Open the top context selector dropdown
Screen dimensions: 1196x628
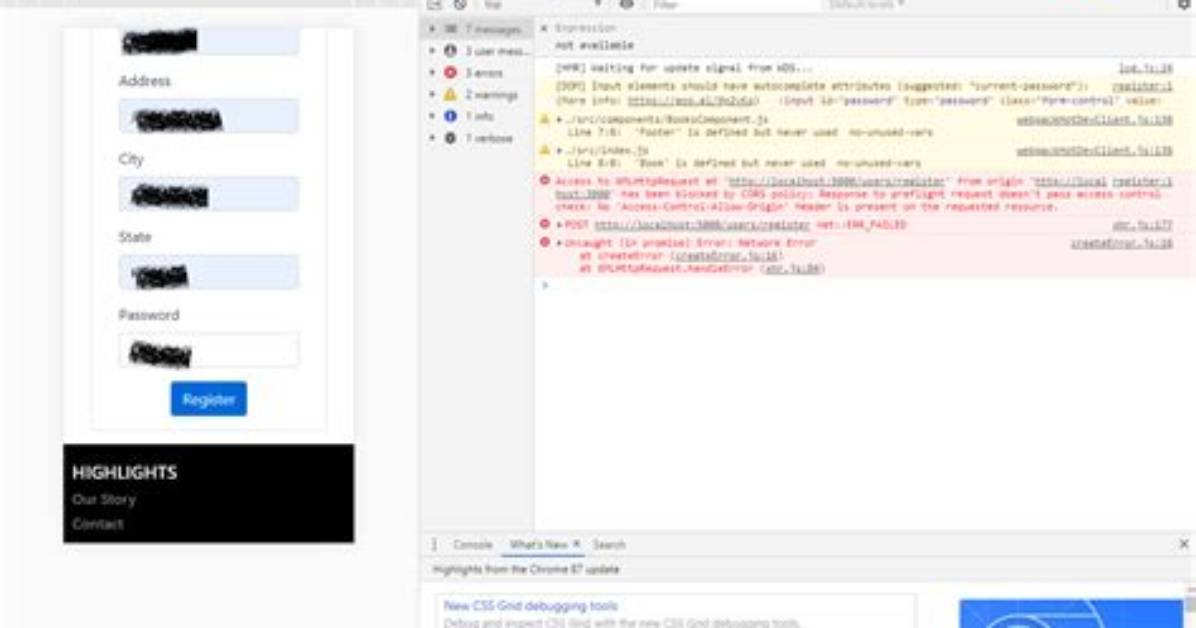pyautogui.click(x=542, y=5)
